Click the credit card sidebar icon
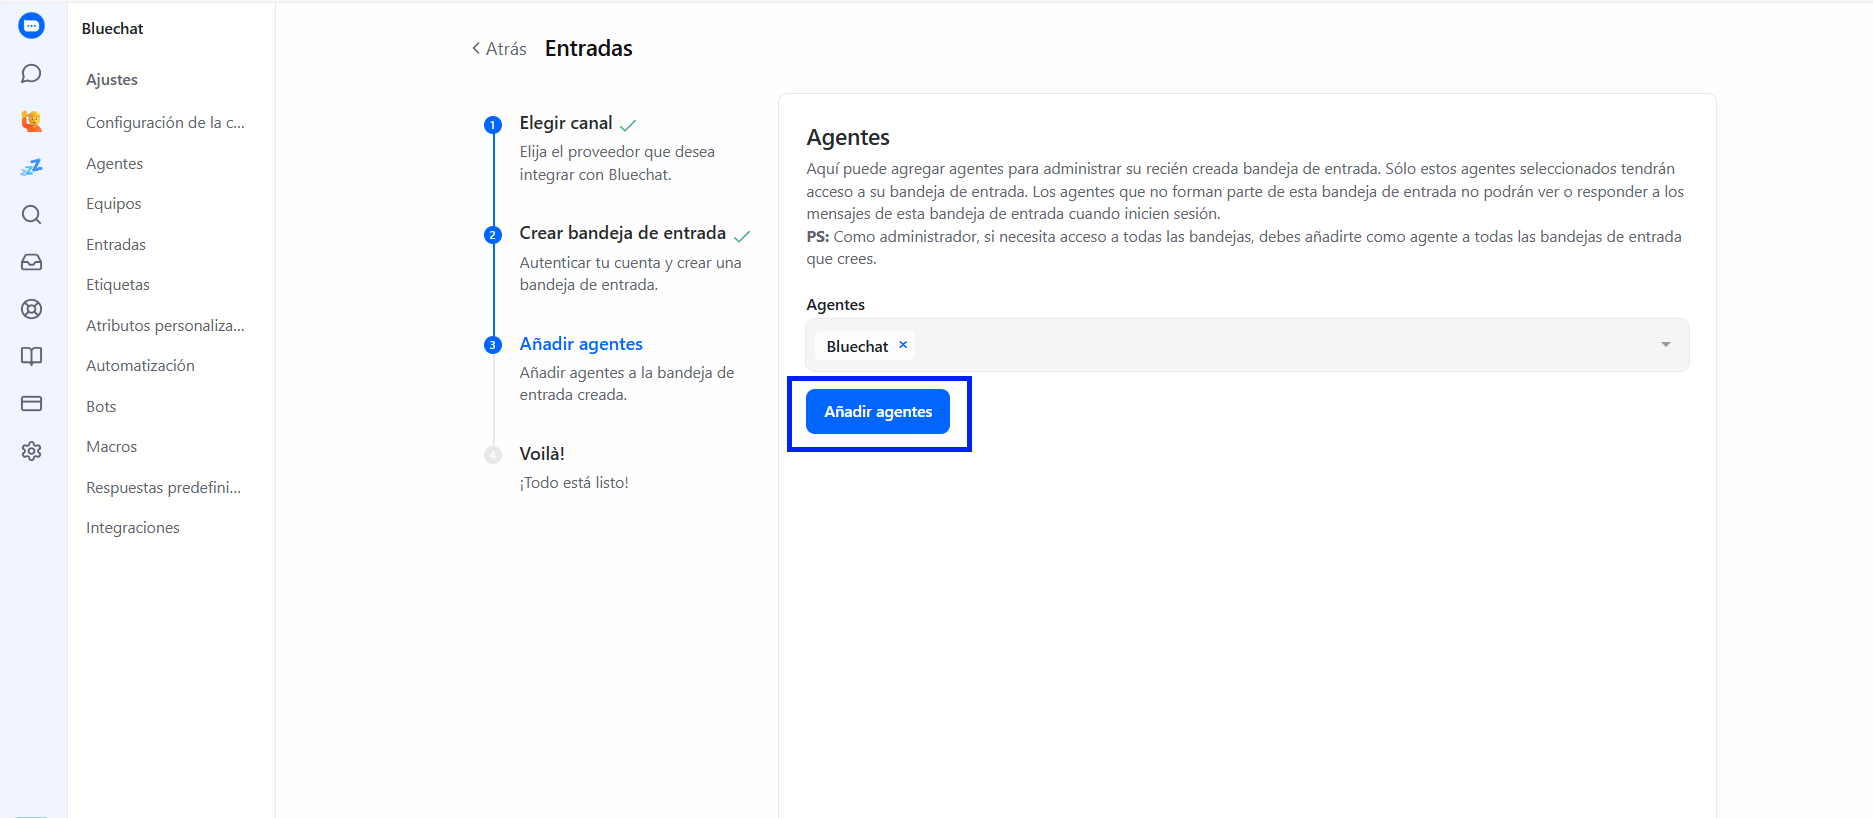 pyautogui.click(x=32, y=404)
